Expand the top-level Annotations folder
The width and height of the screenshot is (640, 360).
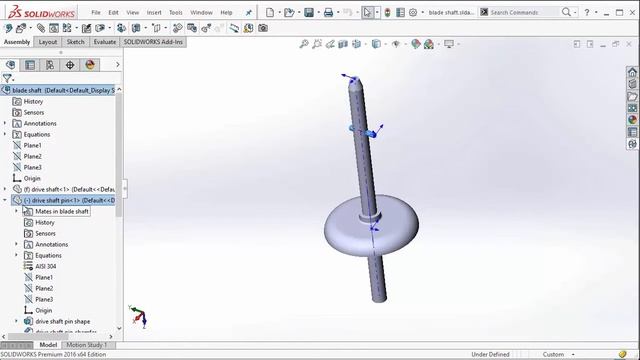click(5, 123)
